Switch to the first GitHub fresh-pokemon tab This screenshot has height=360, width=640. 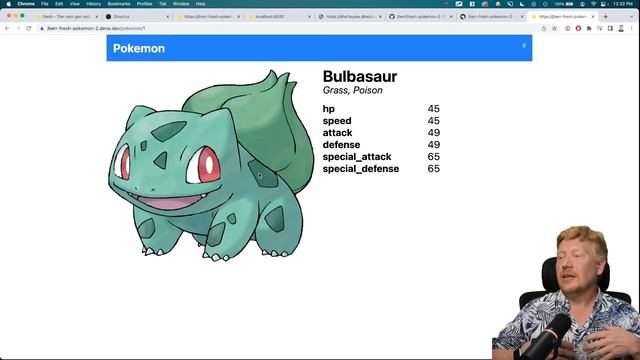(421, 17)
